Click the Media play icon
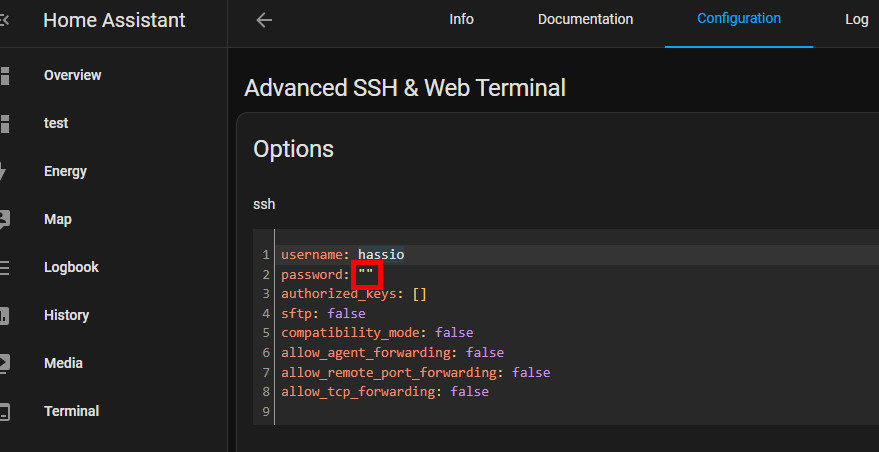Screen dimensions: 879x452 pos(4,363)
